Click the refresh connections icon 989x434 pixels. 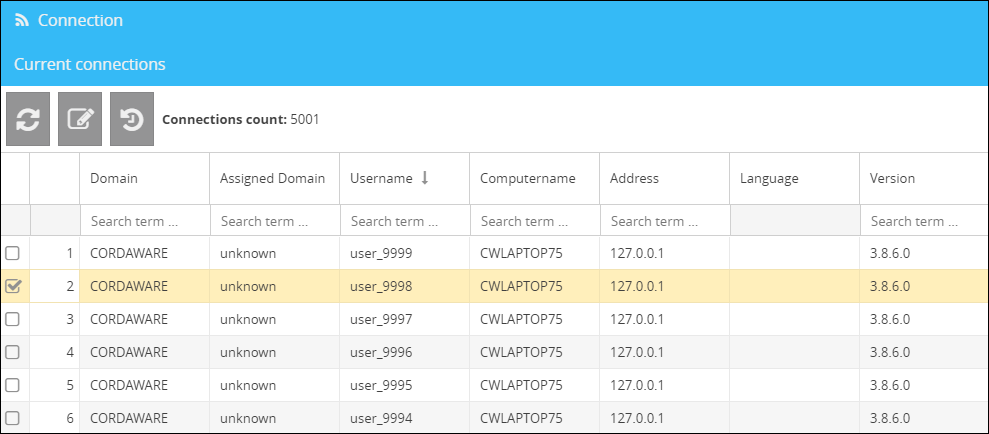click(x=28, y=119)
